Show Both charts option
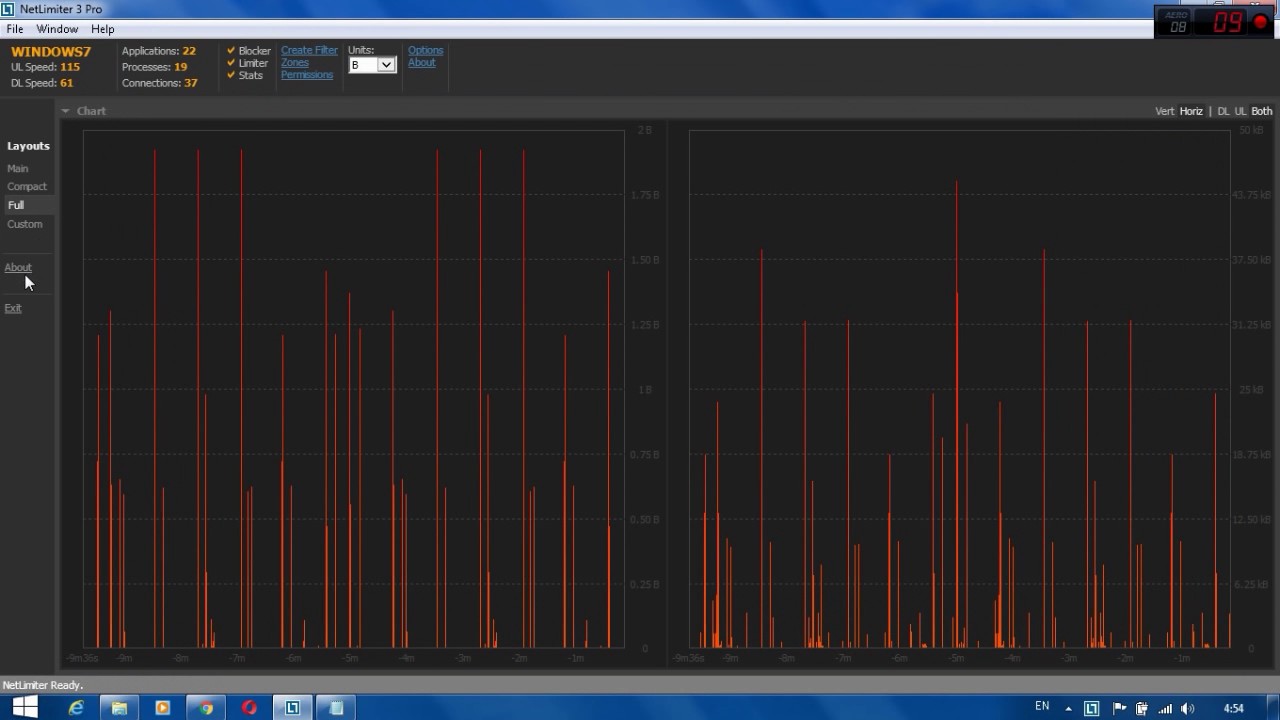 pyautogui.click(x=1262, y=111)
